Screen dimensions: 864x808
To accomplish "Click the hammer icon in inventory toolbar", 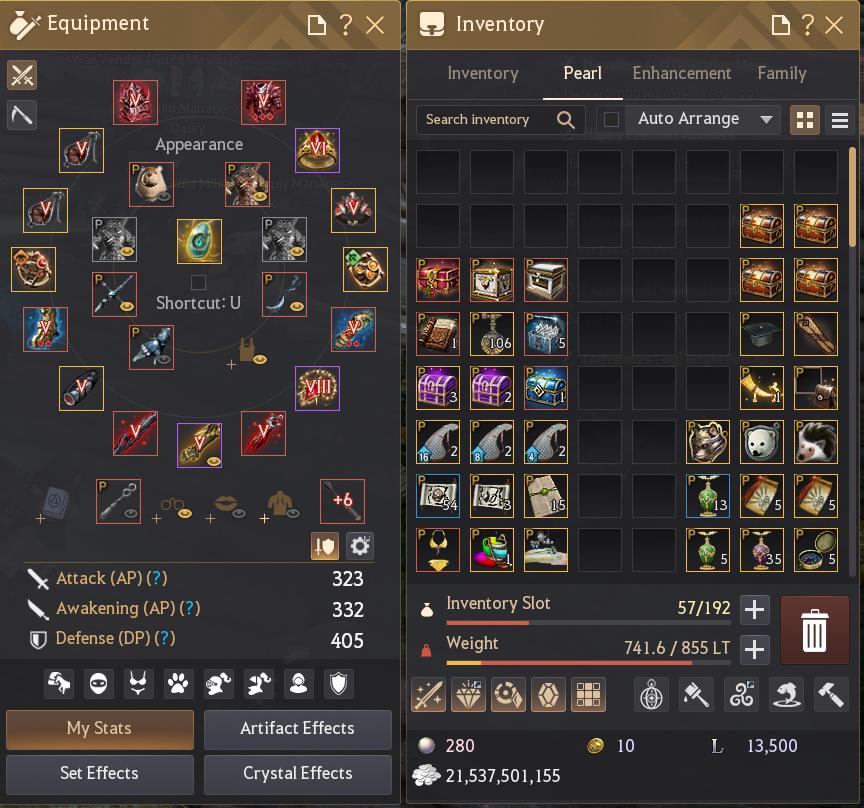I will pos(831,694).
